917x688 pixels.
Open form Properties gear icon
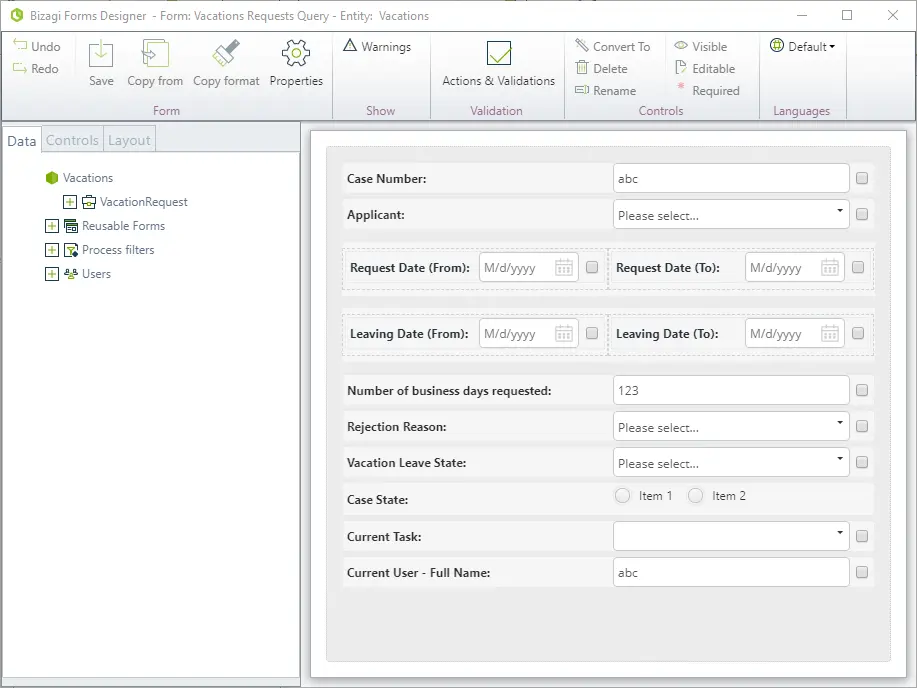[296, 53]
